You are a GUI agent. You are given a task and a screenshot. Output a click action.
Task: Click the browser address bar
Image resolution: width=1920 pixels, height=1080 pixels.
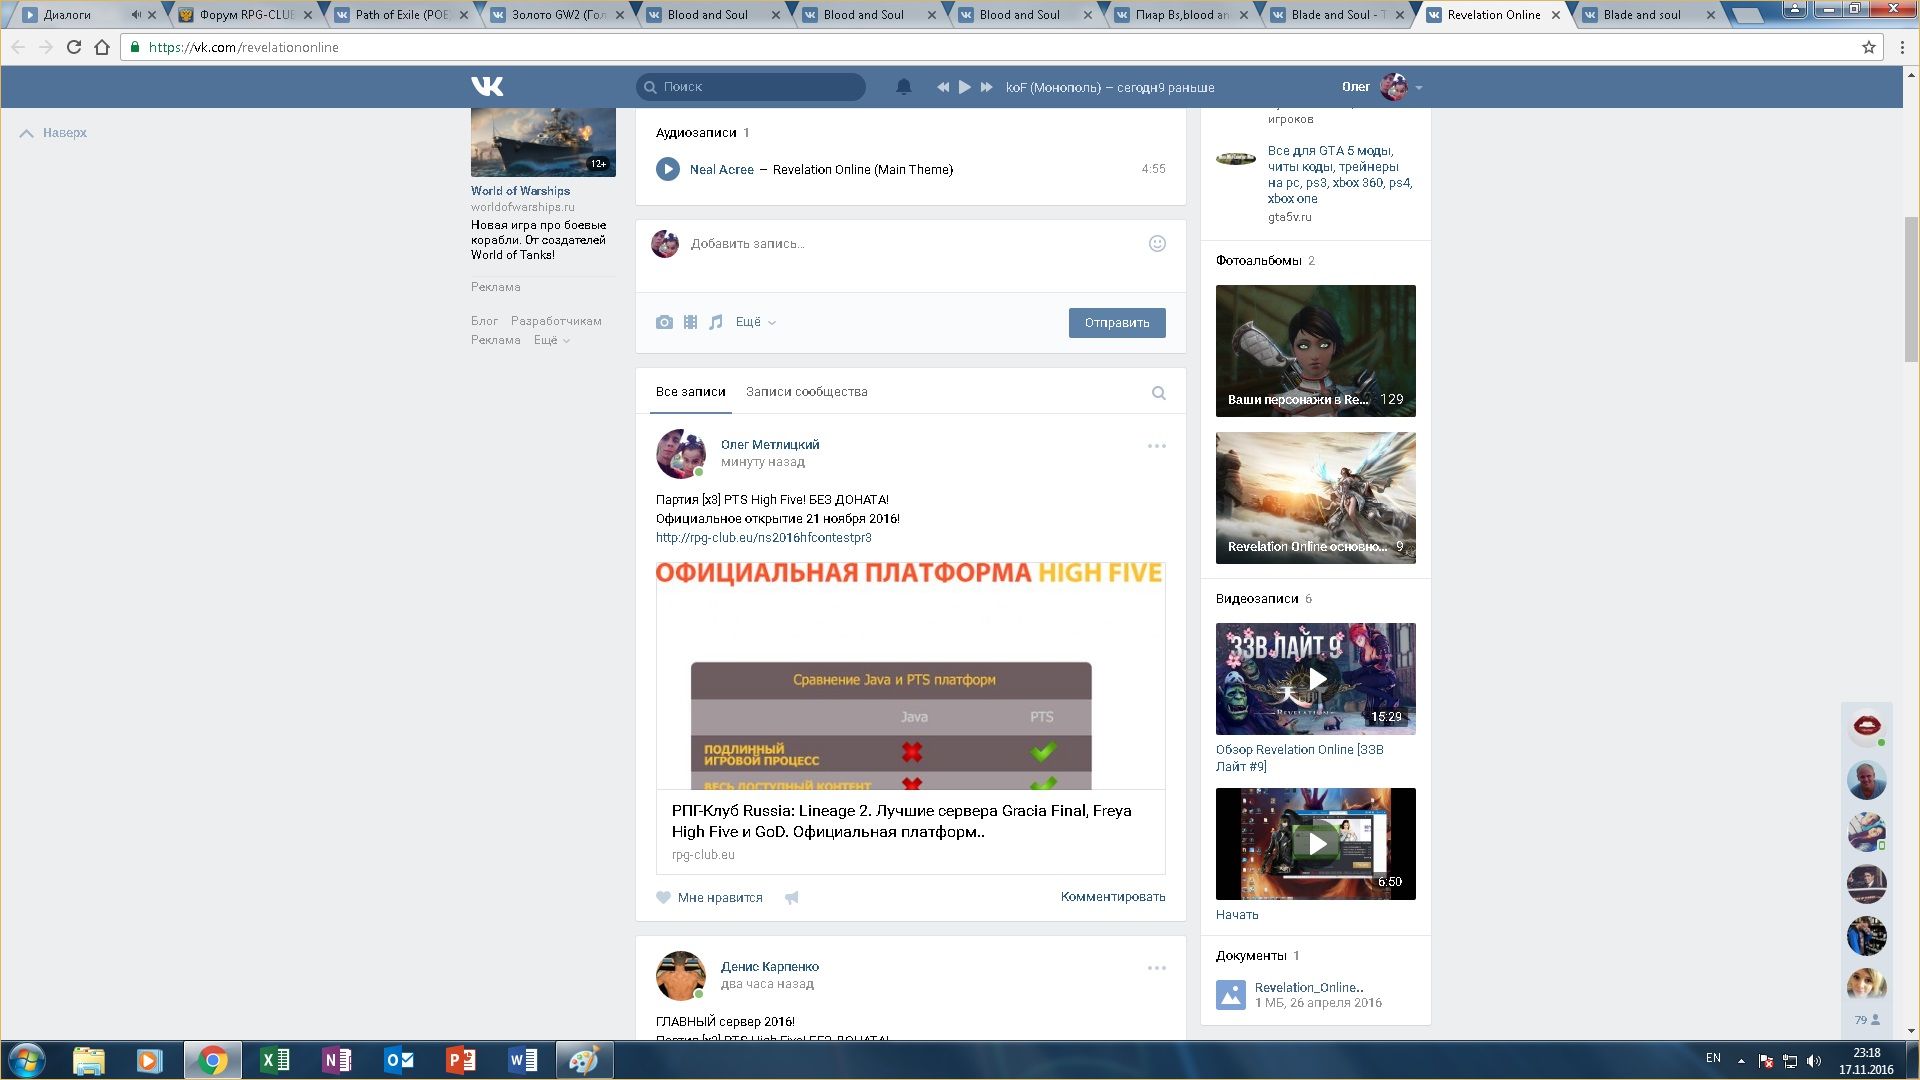pyautogui.click(x=1000, y=47)
